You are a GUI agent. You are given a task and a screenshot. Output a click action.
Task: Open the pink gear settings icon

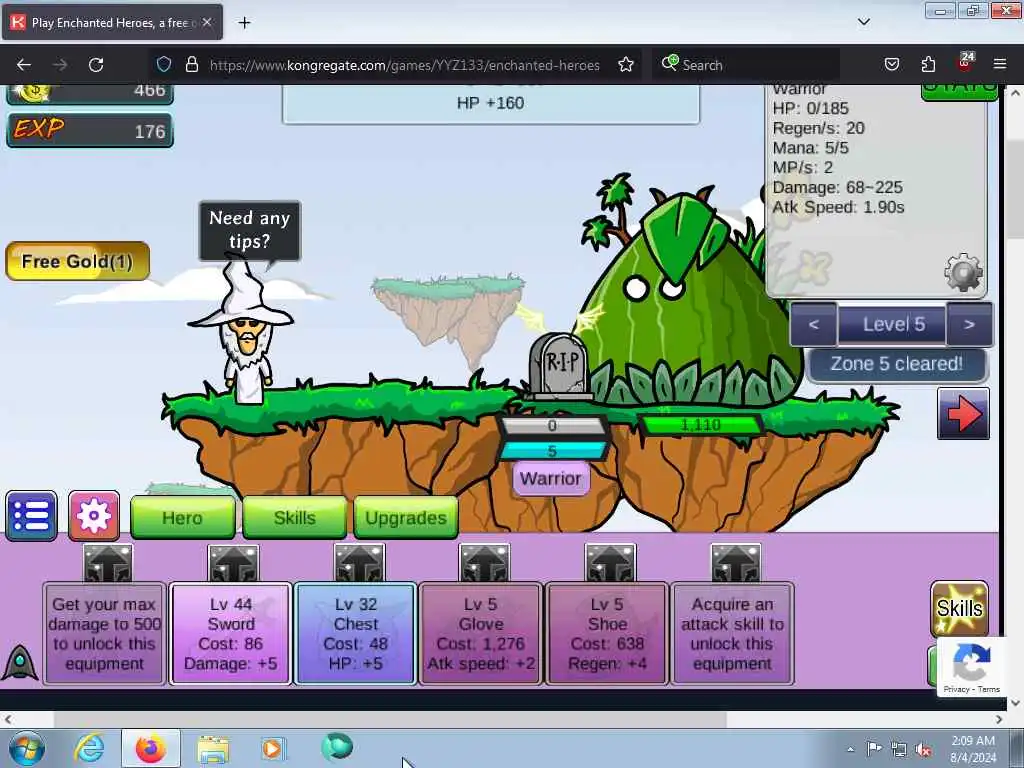pos(93,516)
